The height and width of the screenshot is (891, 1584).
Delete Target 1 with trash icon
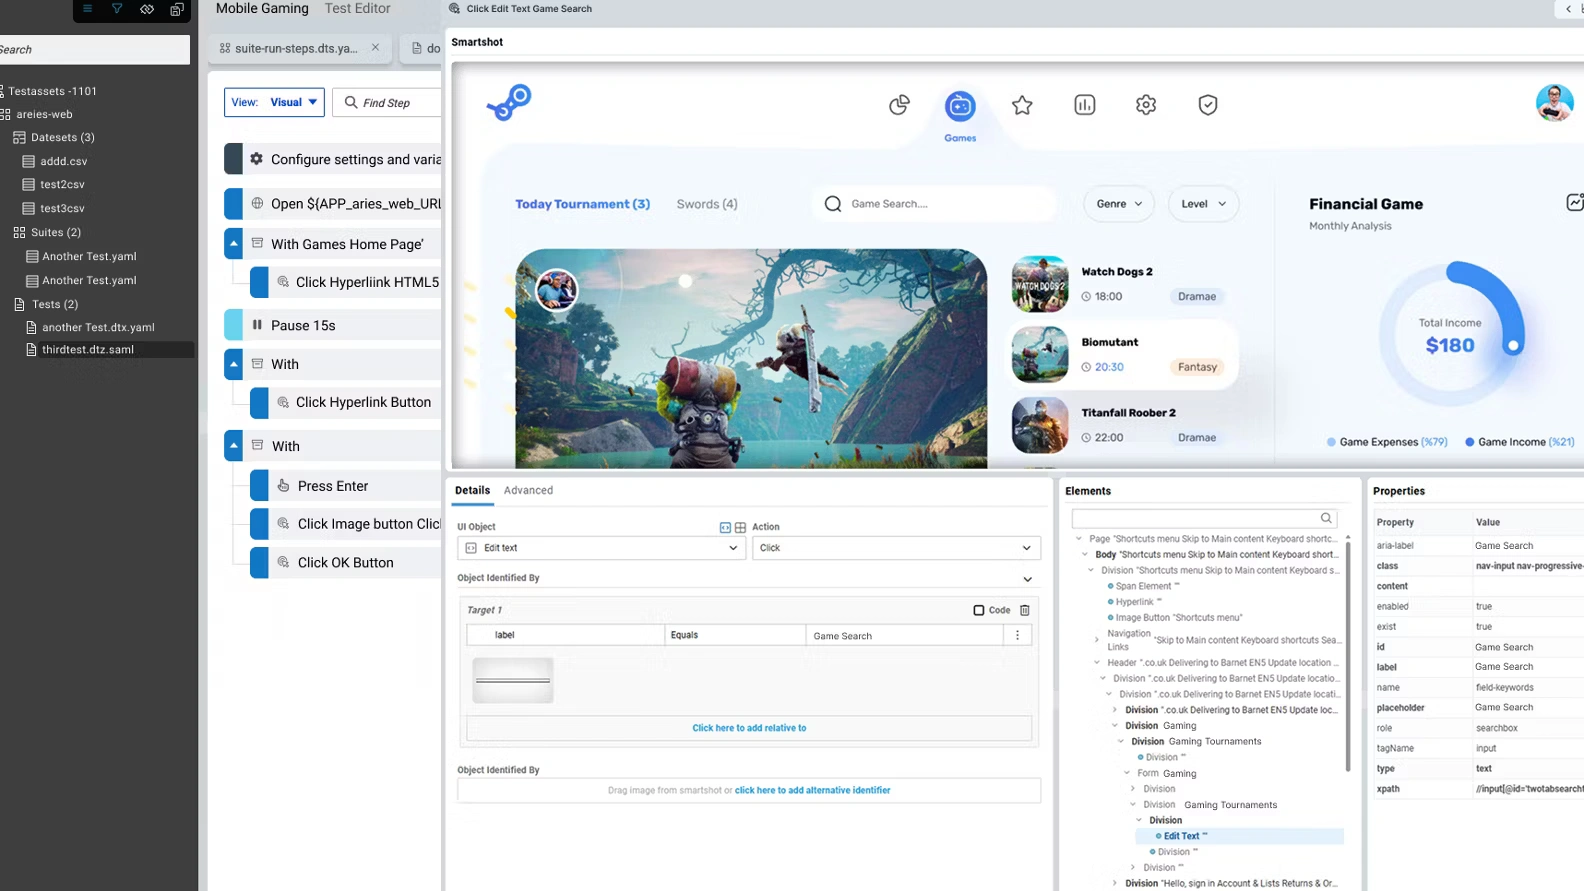(x=1025, y=610)
